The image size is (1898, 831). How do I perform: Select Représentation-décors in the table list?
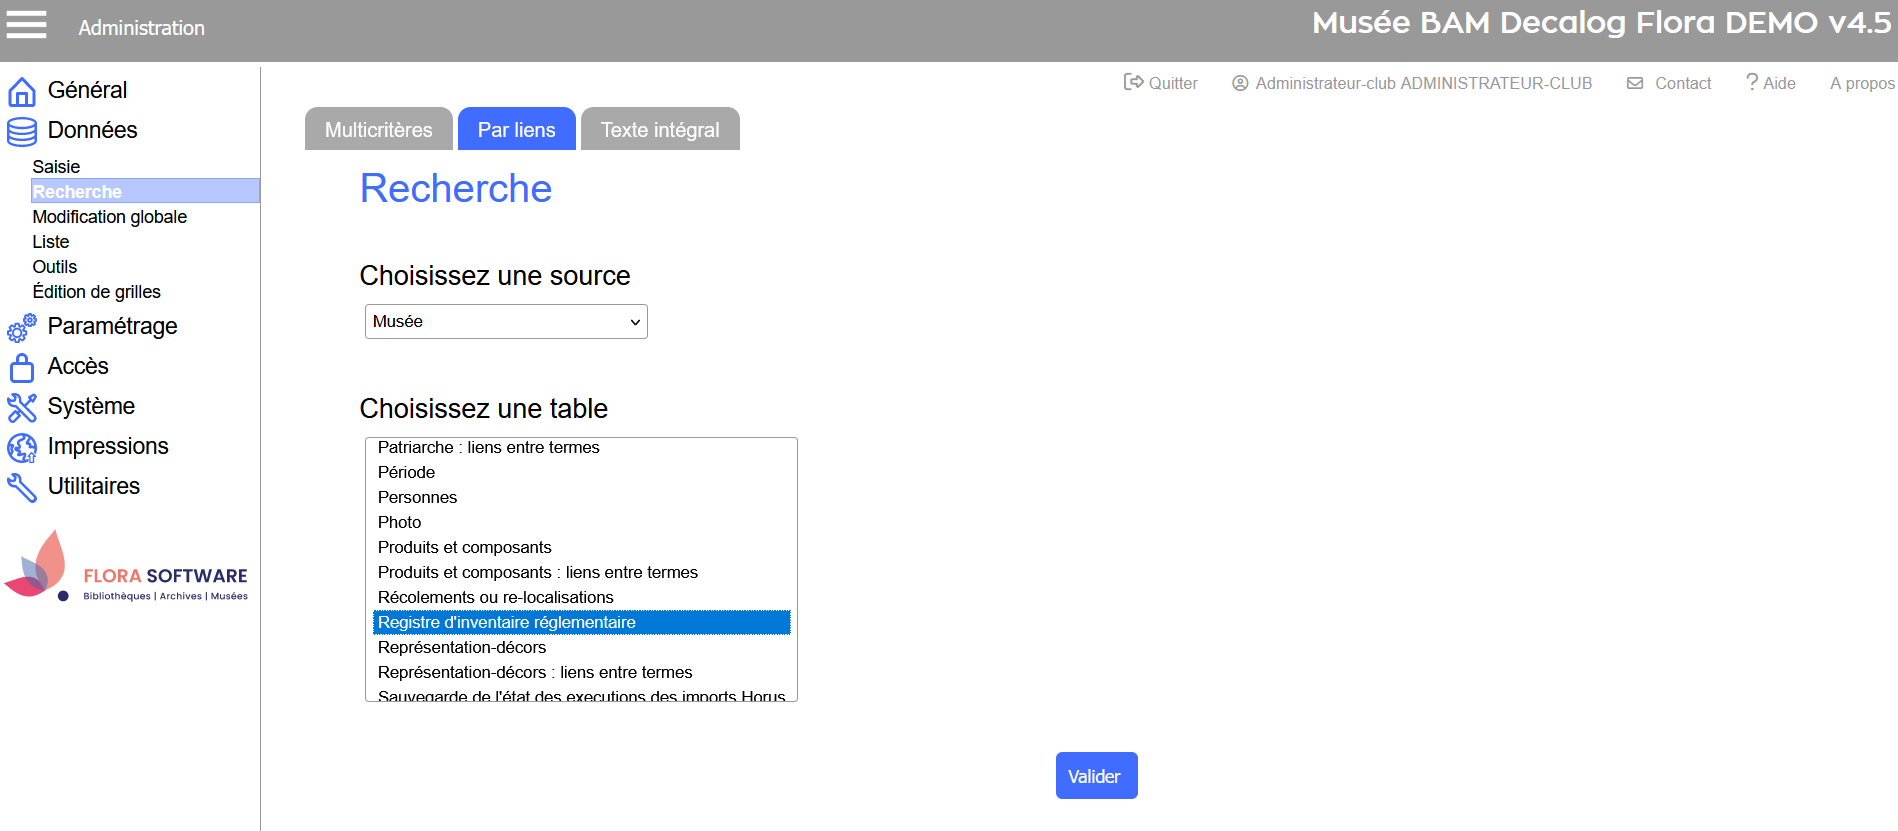click(x=462, y=647)
